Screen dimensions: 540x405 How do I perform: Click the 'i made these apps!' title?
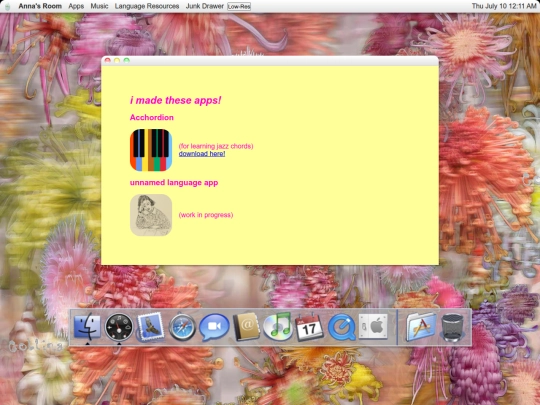click(x=176, y=100)
